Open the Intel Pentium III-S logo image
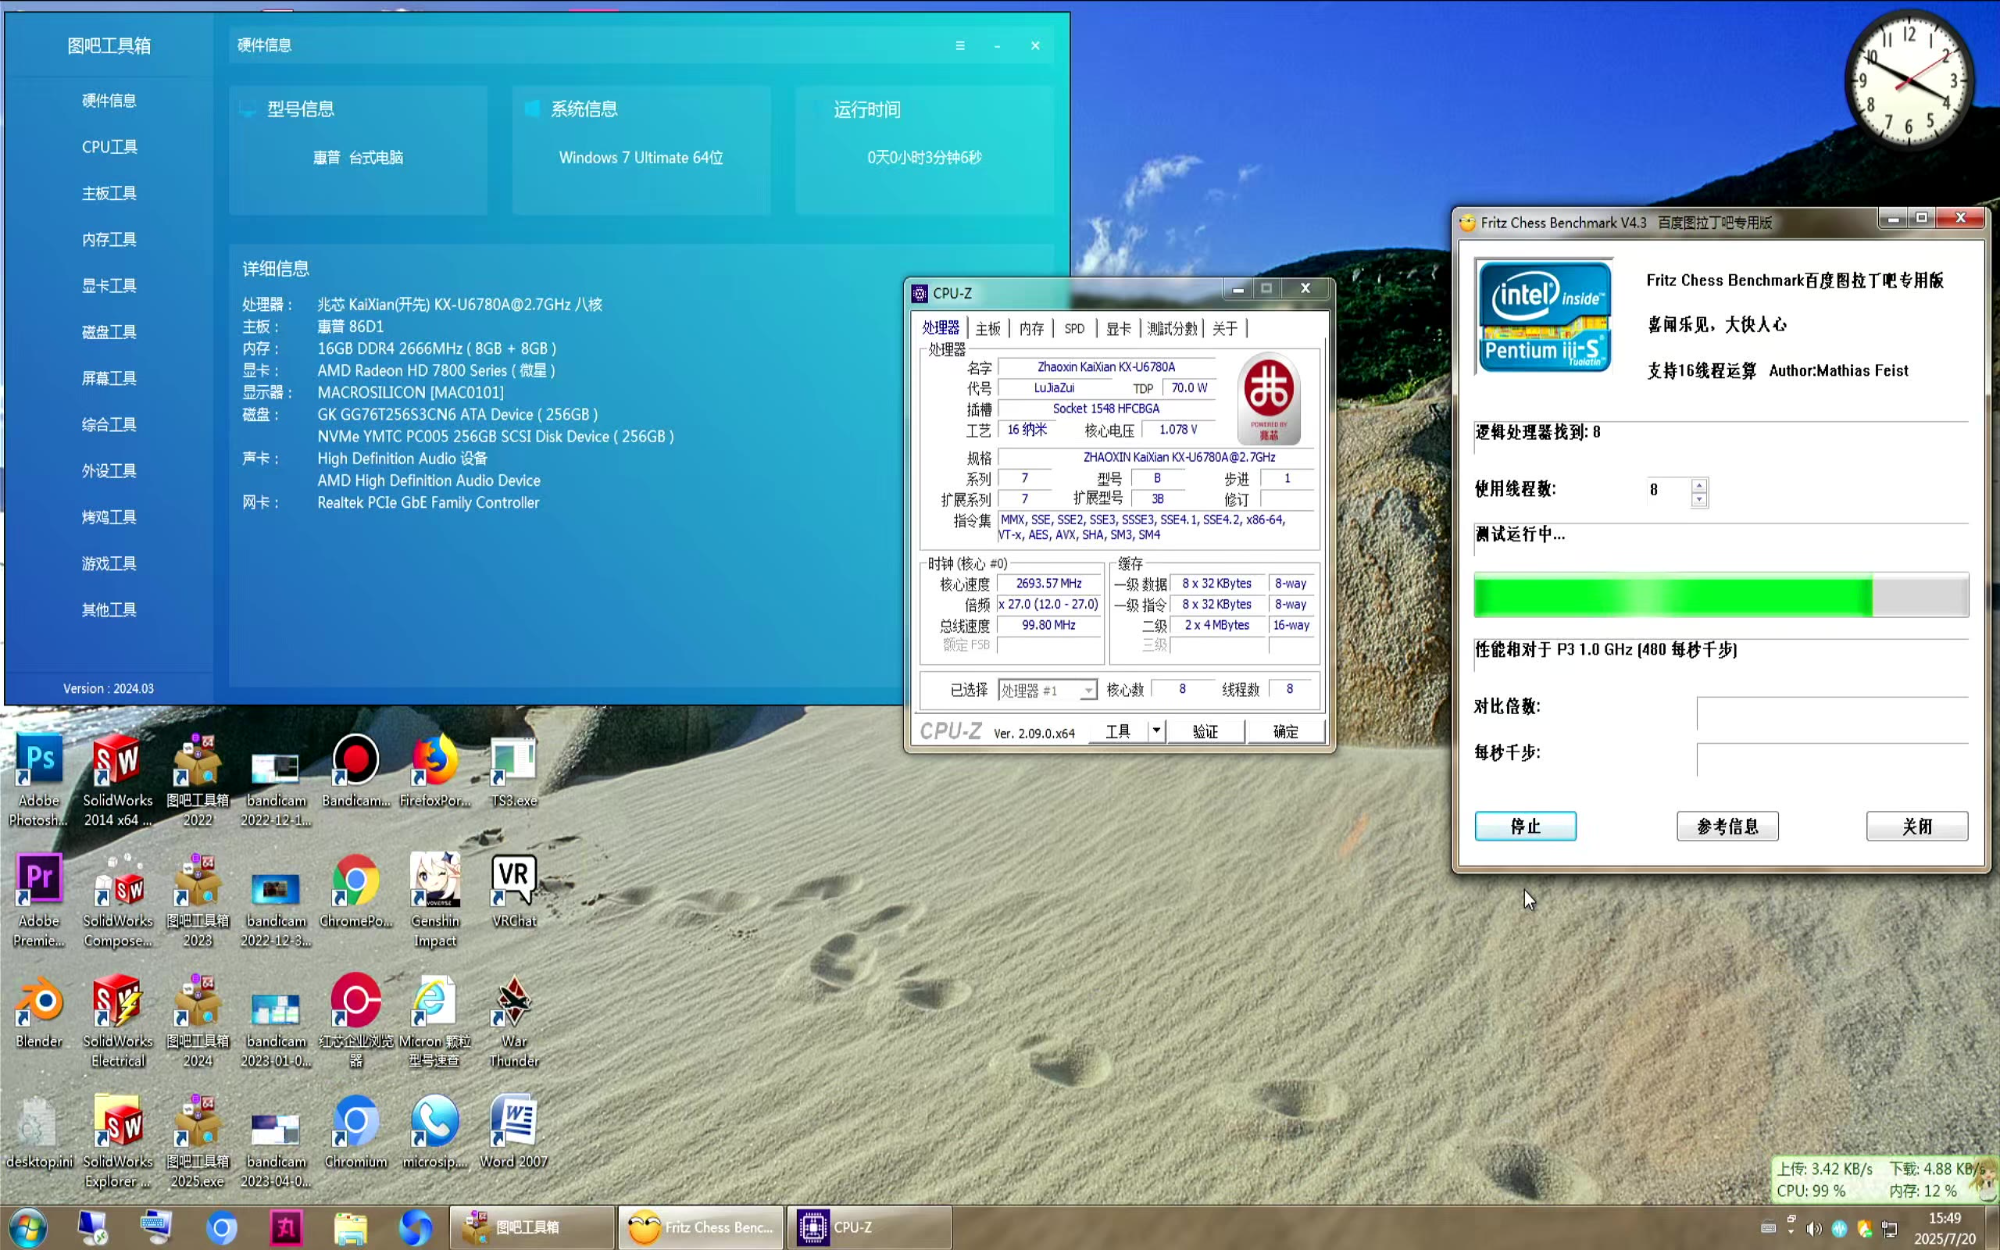This screenshot has width=2000, height=1250. (1544, 316)
